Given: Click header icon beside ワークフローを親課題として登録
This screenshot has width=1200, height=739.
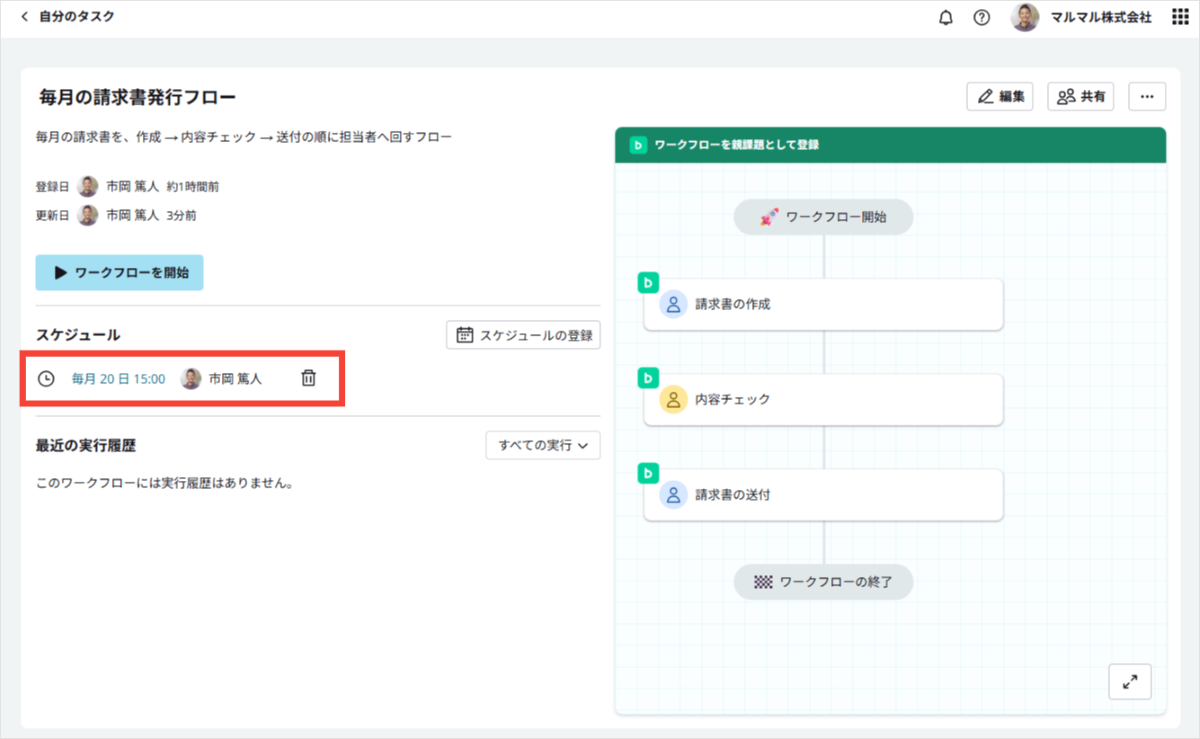Looking at the screenshot, I should tap(638, 145).
